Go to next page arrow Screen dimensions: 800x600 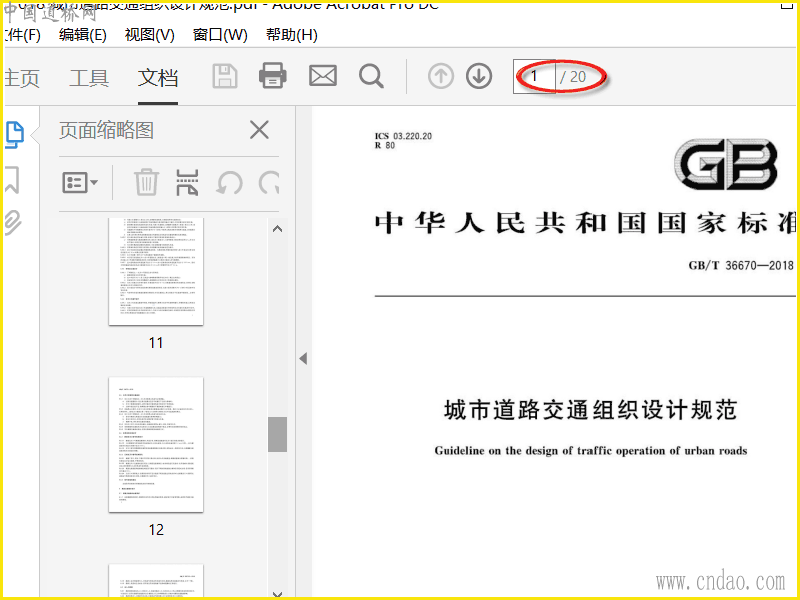point(479,77)
